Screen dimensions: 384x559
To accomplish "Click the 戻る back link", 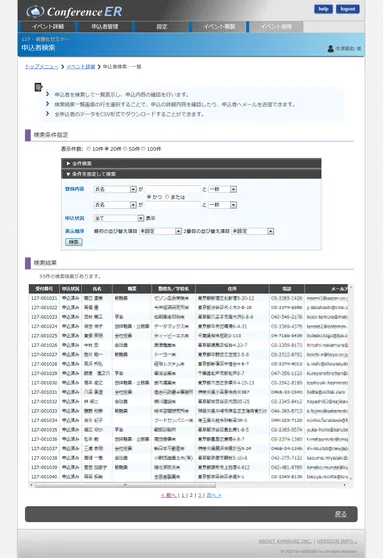I will (x=341, y=514).
